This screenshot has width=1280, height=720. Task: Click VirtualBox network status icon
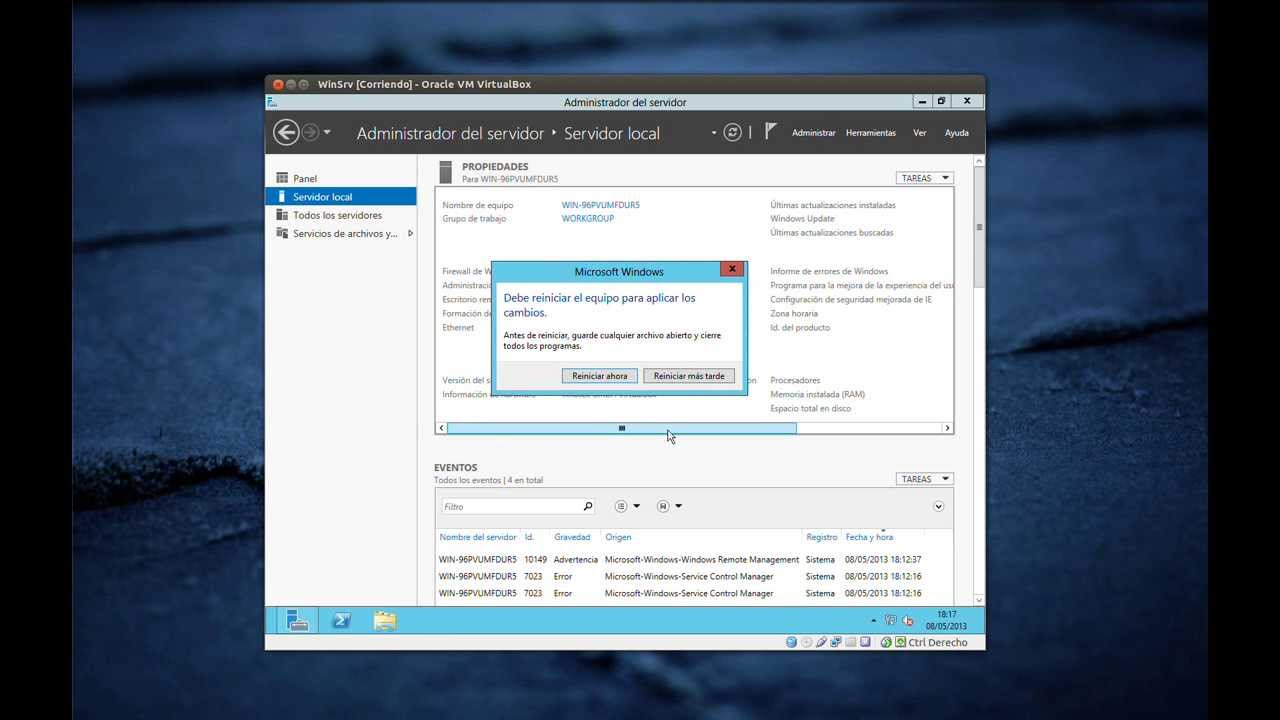(836, 642)
